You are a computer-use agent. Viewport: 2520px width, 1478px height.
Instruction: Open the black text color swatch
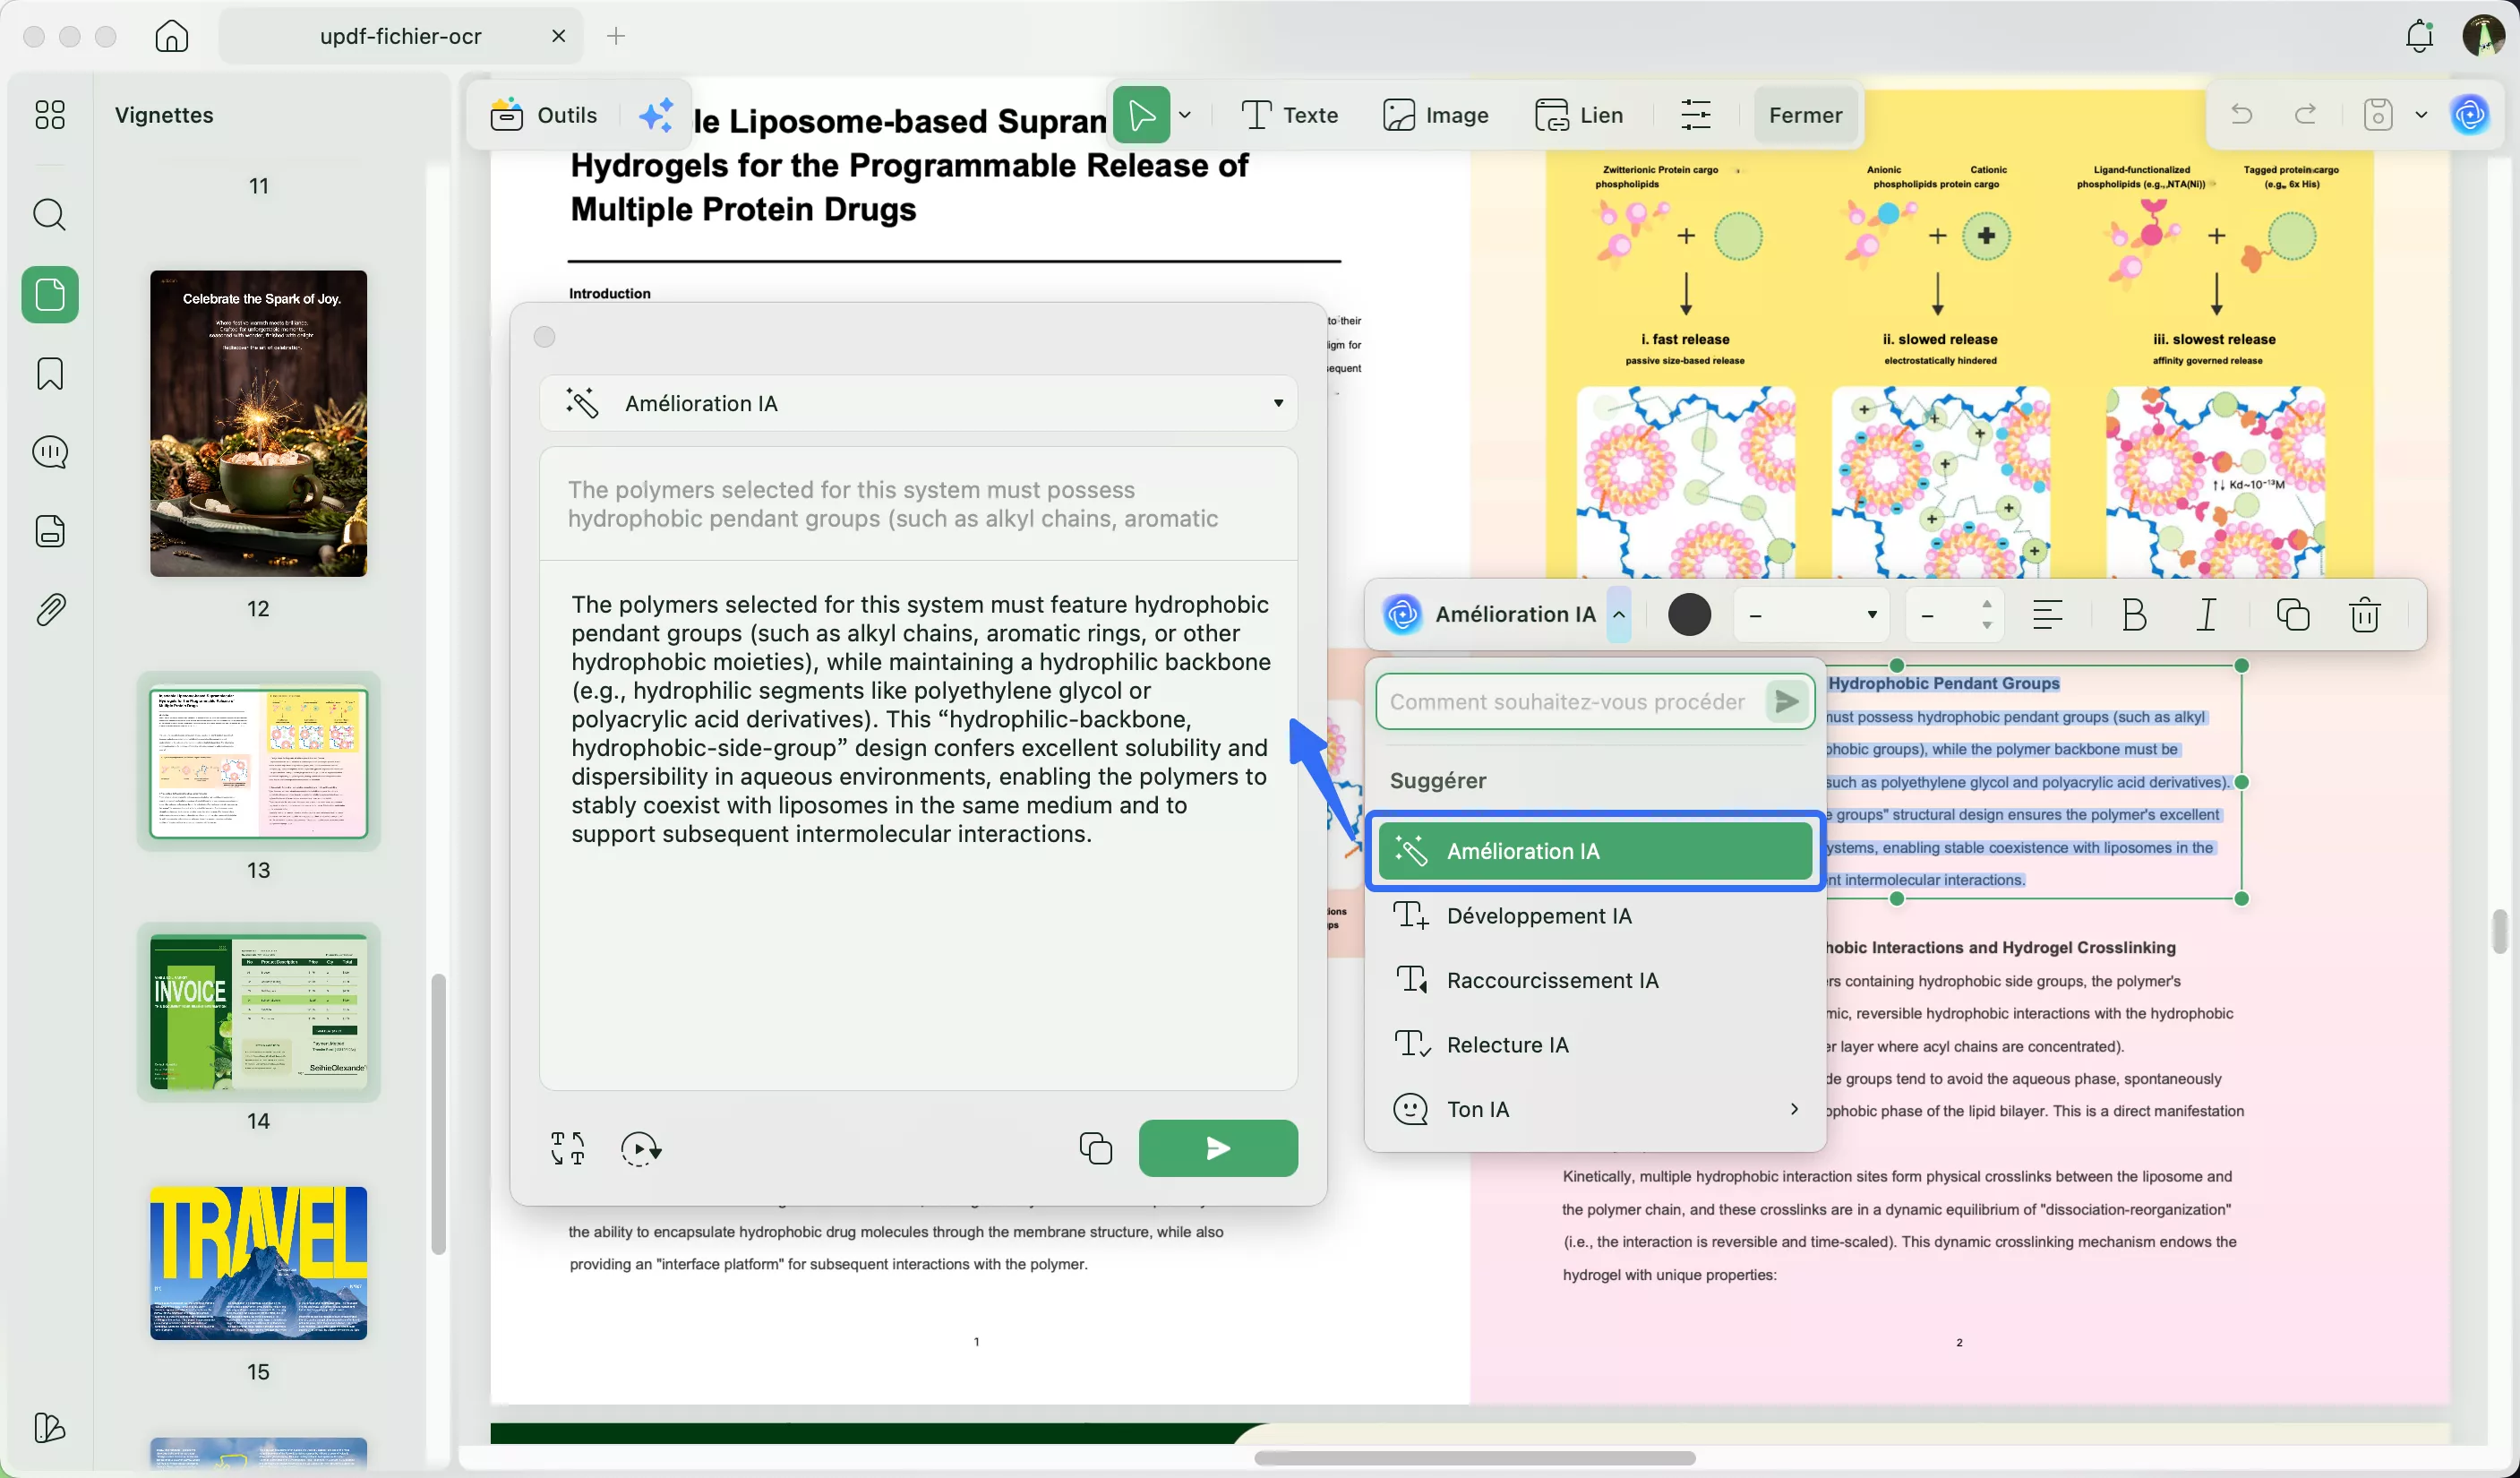pyautogui.click(x=1689, y=615)
